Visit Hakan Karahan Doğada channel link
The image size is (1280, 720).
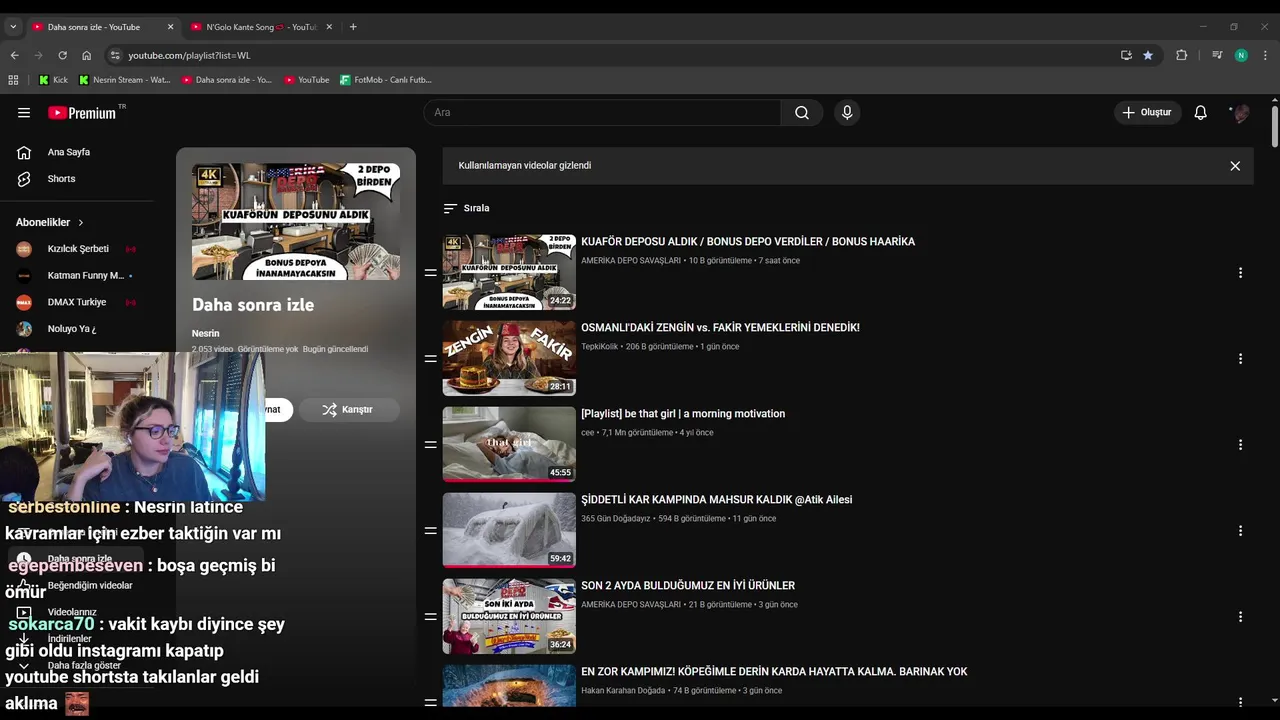(623, 691)
